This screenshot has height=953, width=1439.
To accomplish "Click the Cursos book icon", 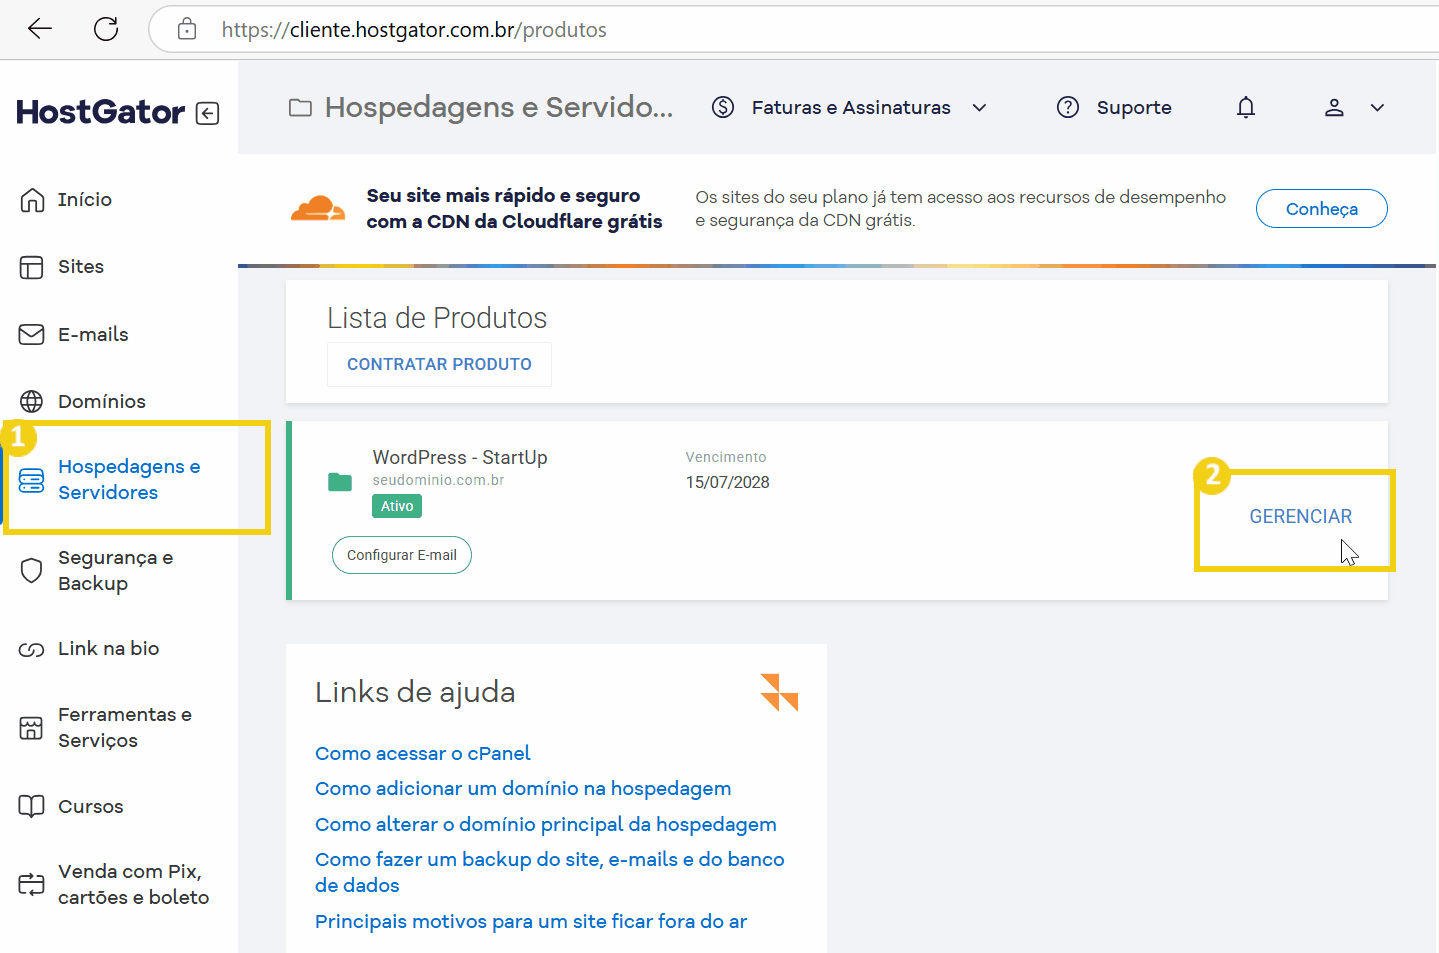I will tap(32, 806).
